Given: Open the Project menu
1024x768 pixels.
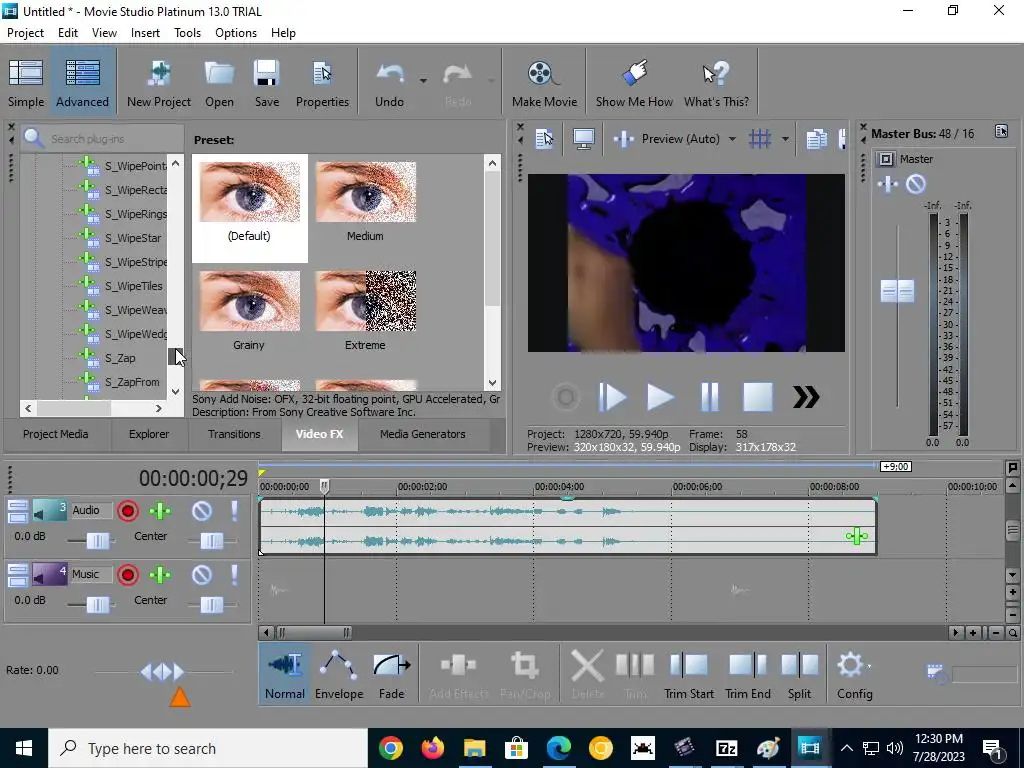Looking at the screenshot, I should [25, 33].
